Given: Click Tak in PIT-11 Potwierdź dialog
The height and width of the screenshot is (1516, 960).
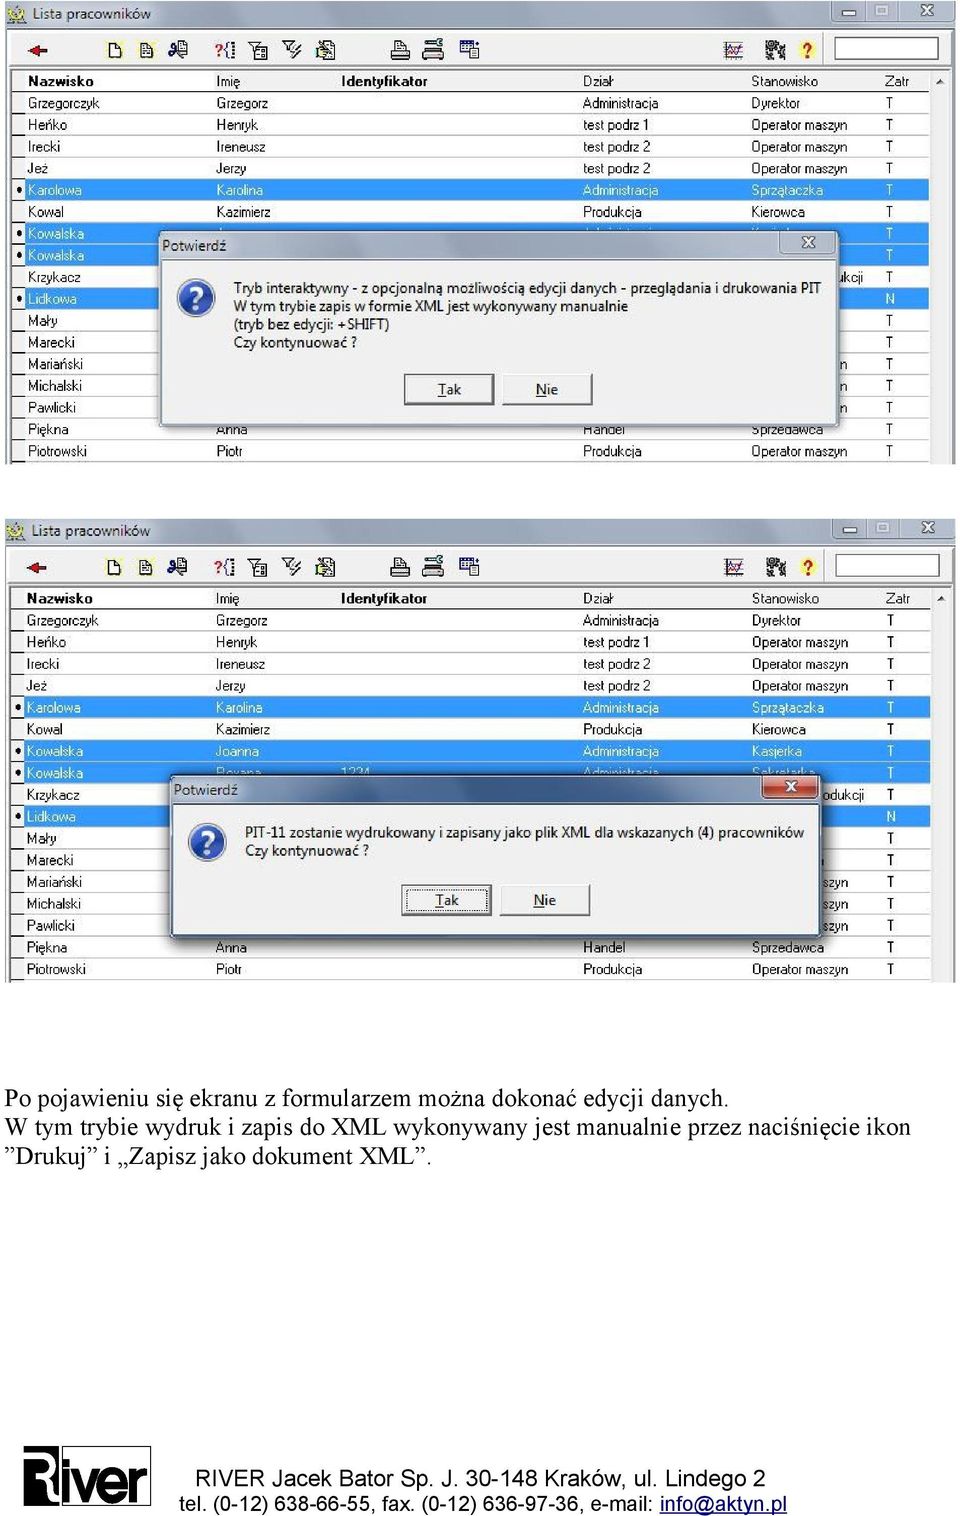Looking at the screenshot, I should tap(447, 900).
